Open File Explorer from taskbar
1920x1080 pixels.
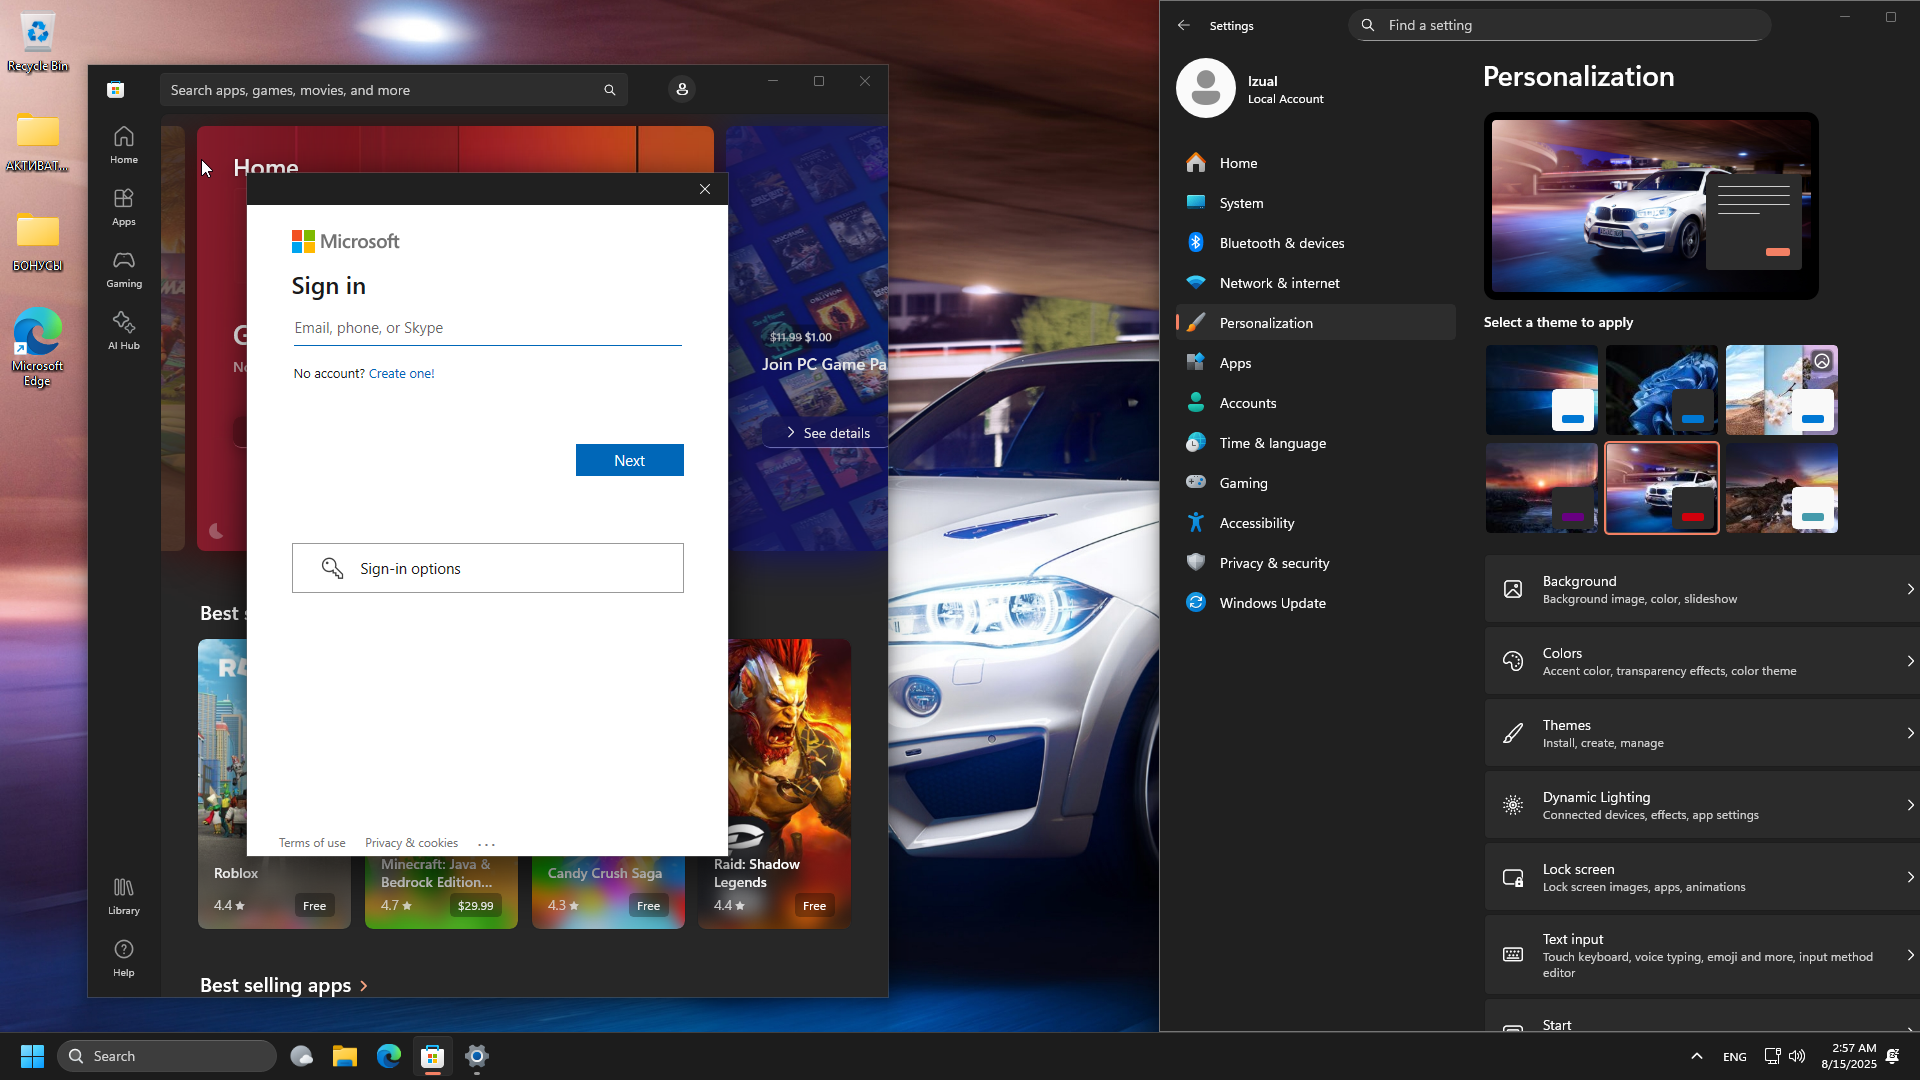(345, 1056)
